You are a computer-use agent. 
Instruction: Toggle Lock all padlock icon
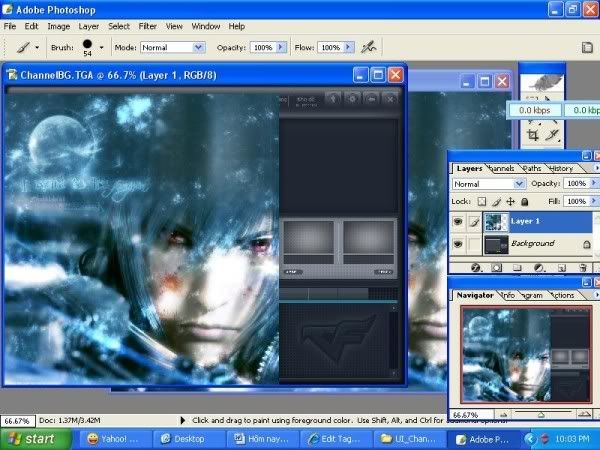click(x=525, y=202)
